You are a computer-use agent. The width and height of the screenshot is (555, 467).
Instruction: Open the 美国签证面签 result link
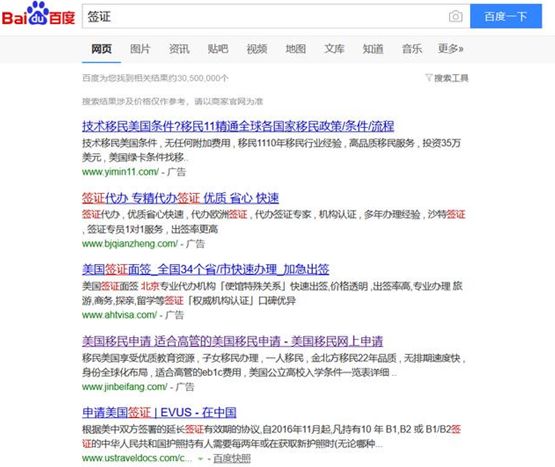click(x=206, y=270)
